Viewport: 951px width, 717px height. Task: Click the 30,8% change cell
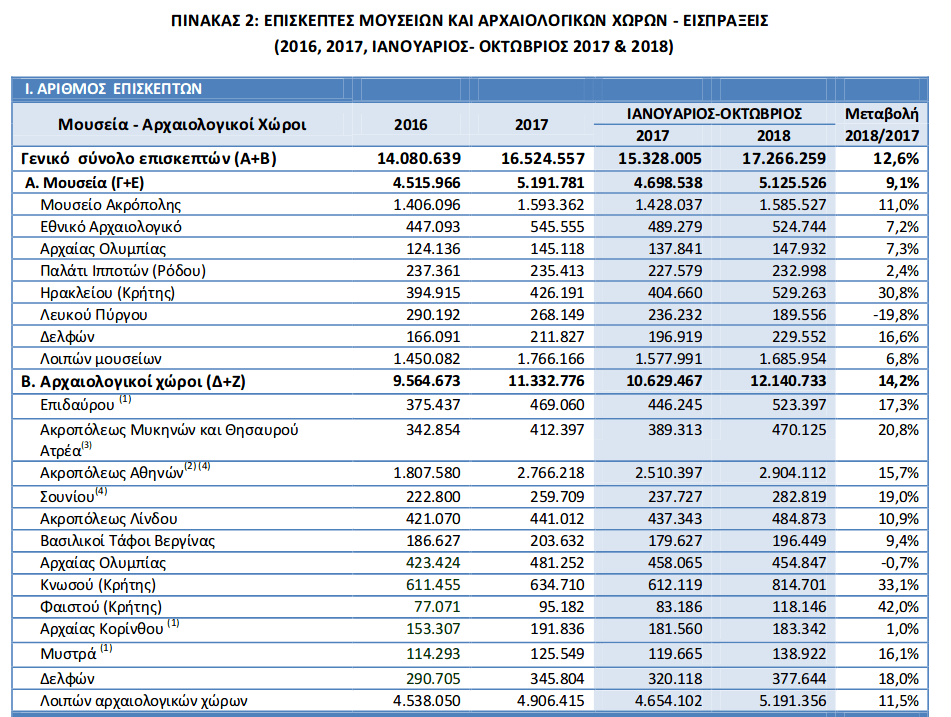tap(898, 293)
